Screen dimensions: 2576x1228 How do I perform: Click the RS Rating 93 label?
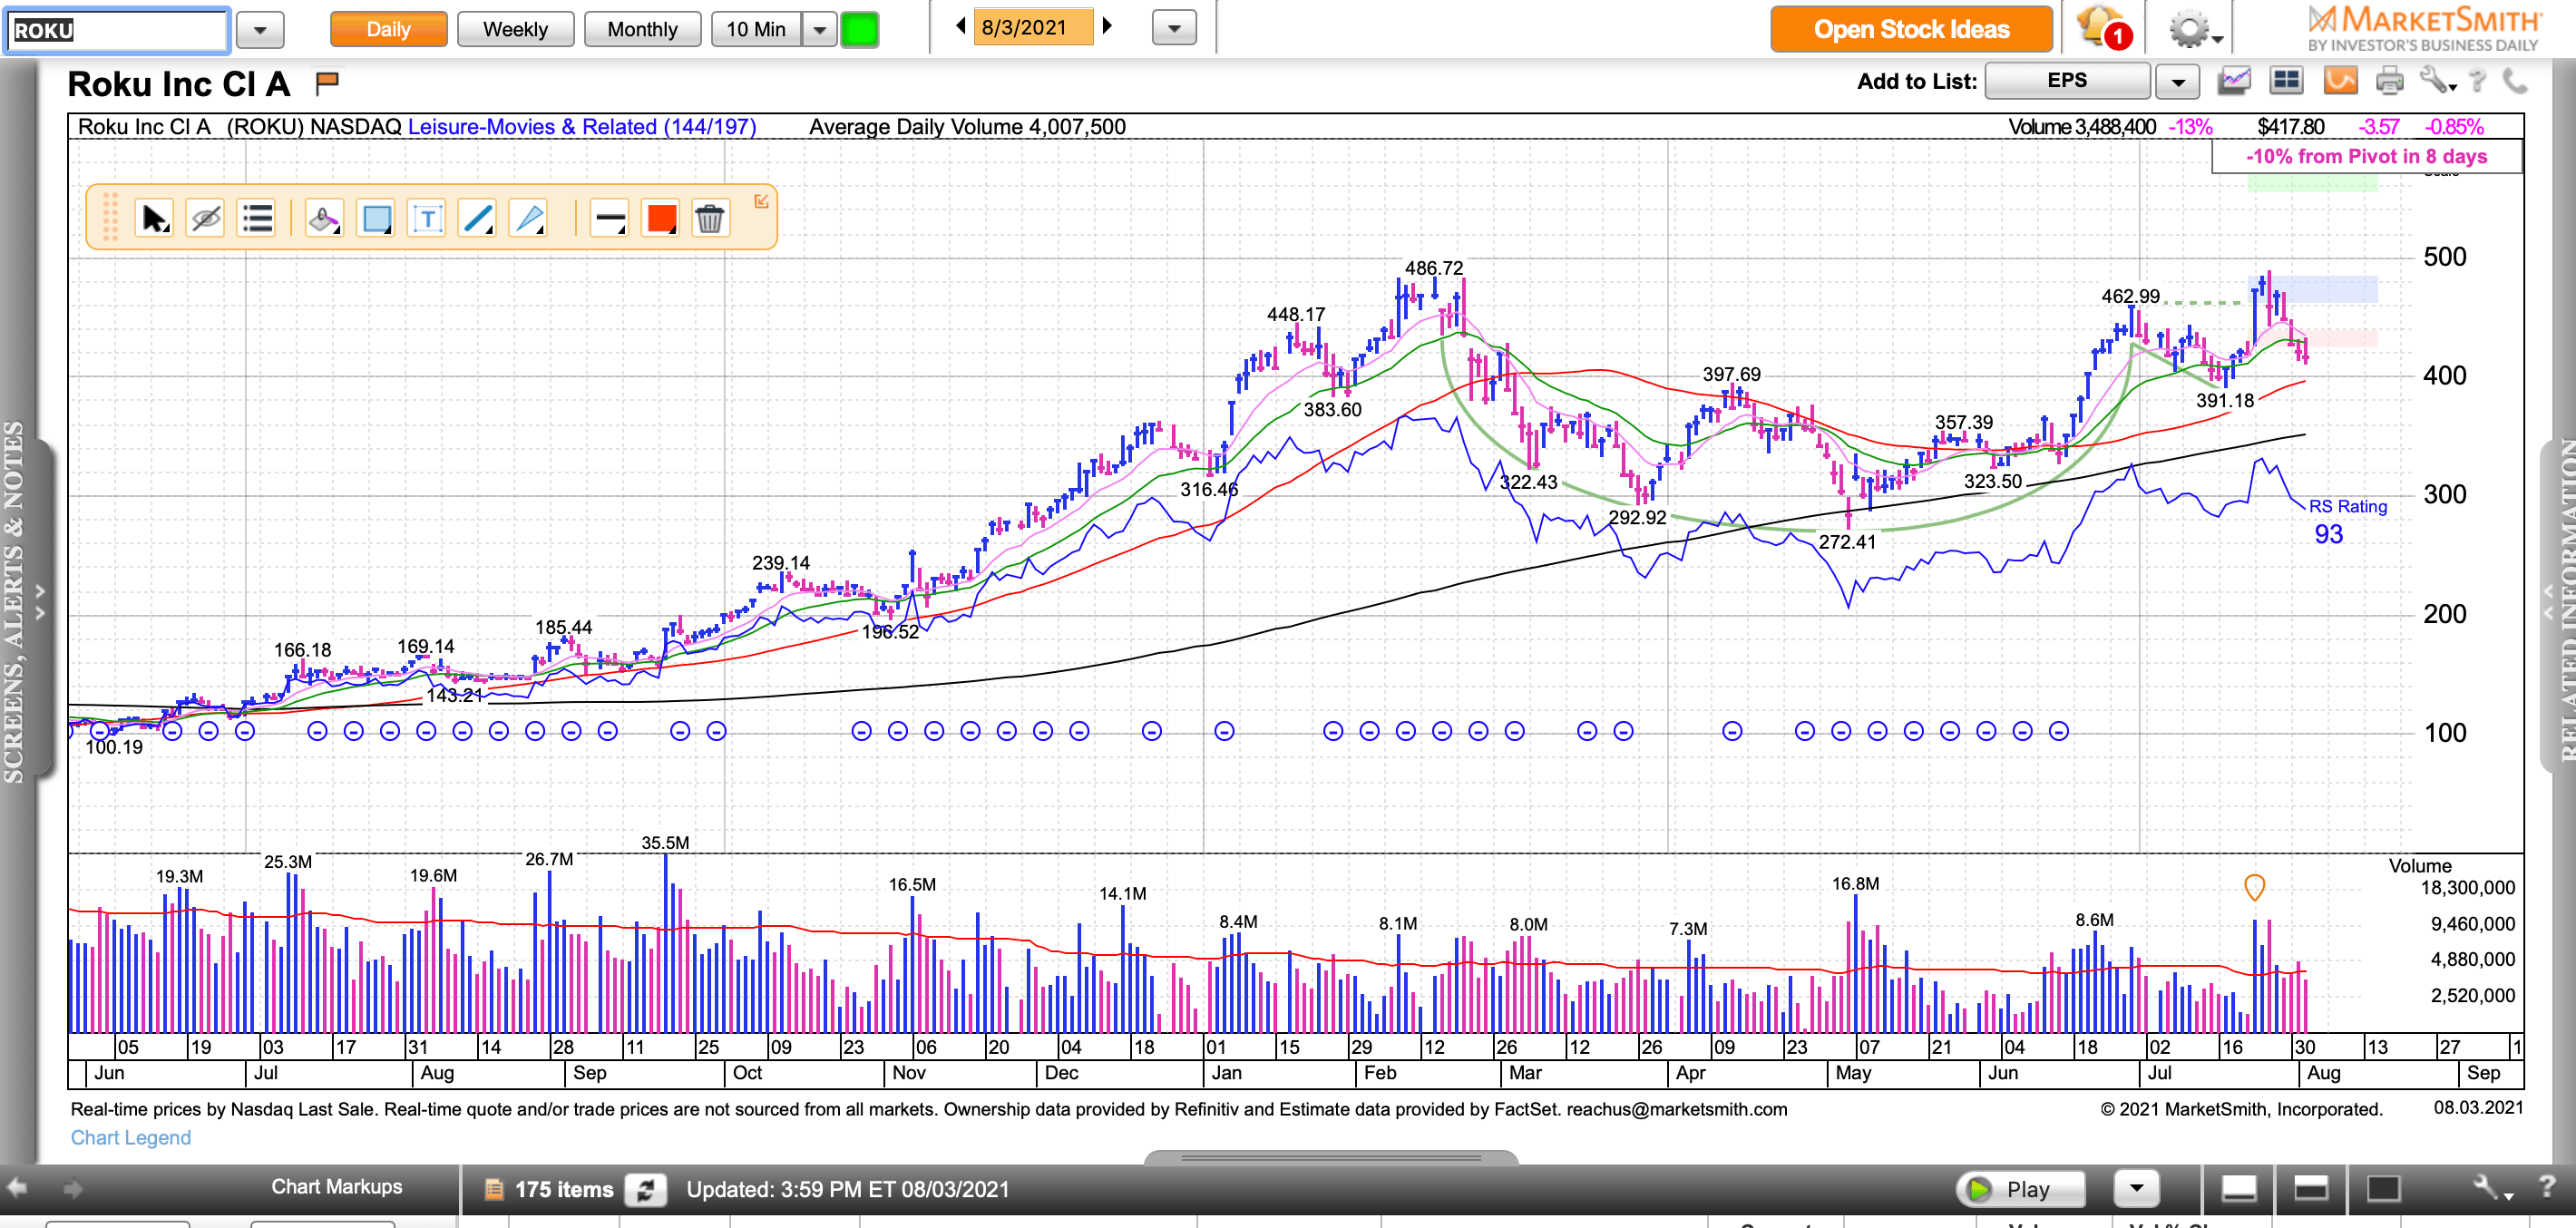click(x=2347, y=521)
